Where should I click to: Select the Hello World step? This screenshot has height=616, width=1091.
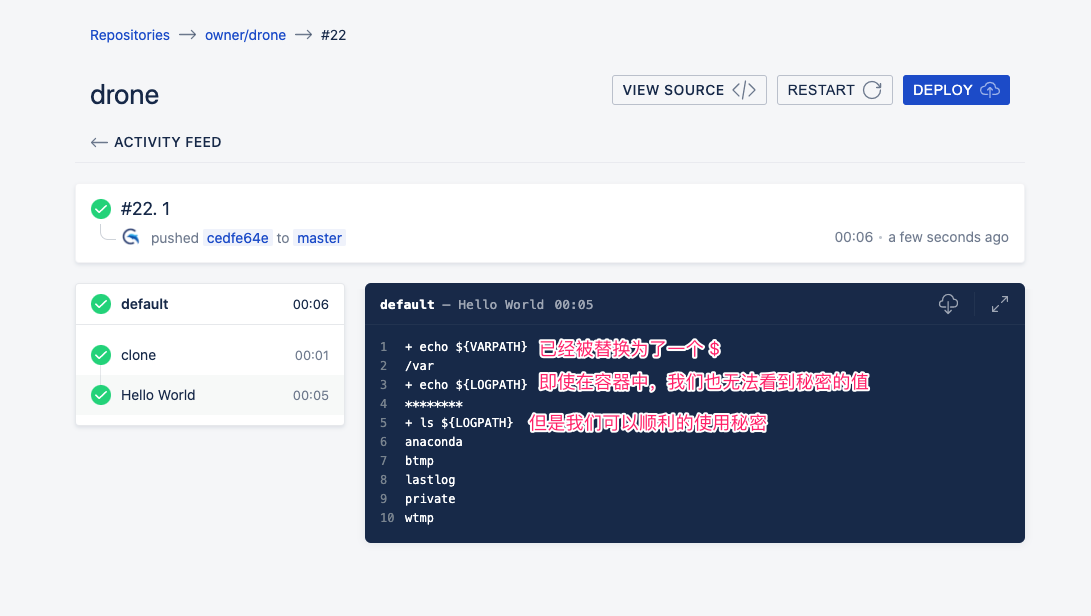click(210, 395)
